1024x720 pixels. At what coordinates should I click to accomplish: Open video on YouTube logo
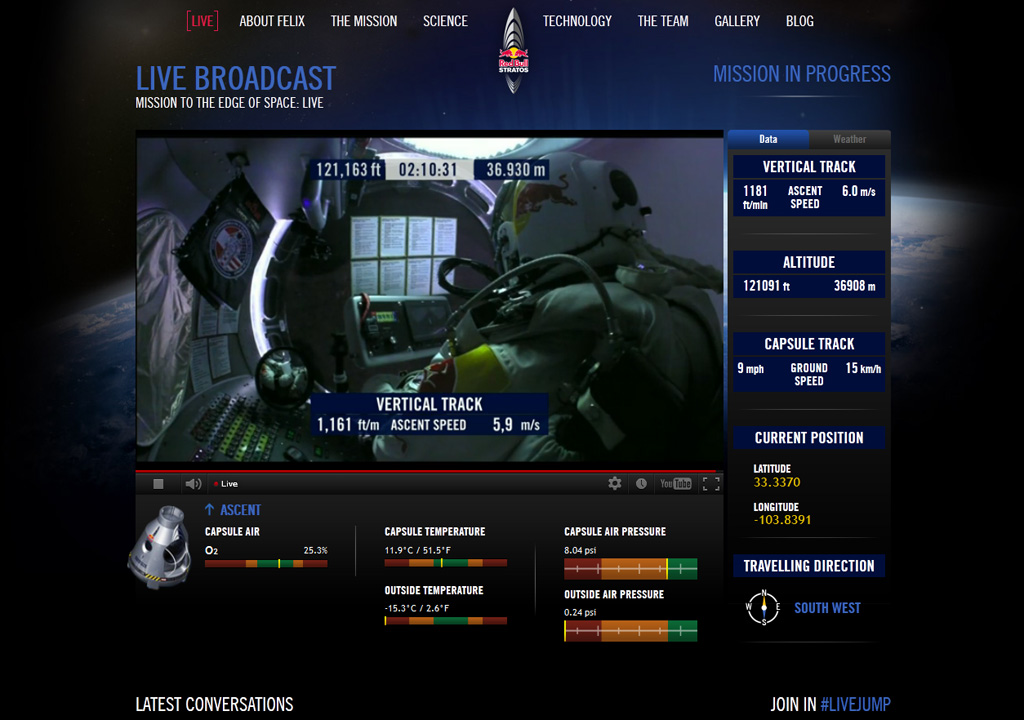(x=675, y=483)
